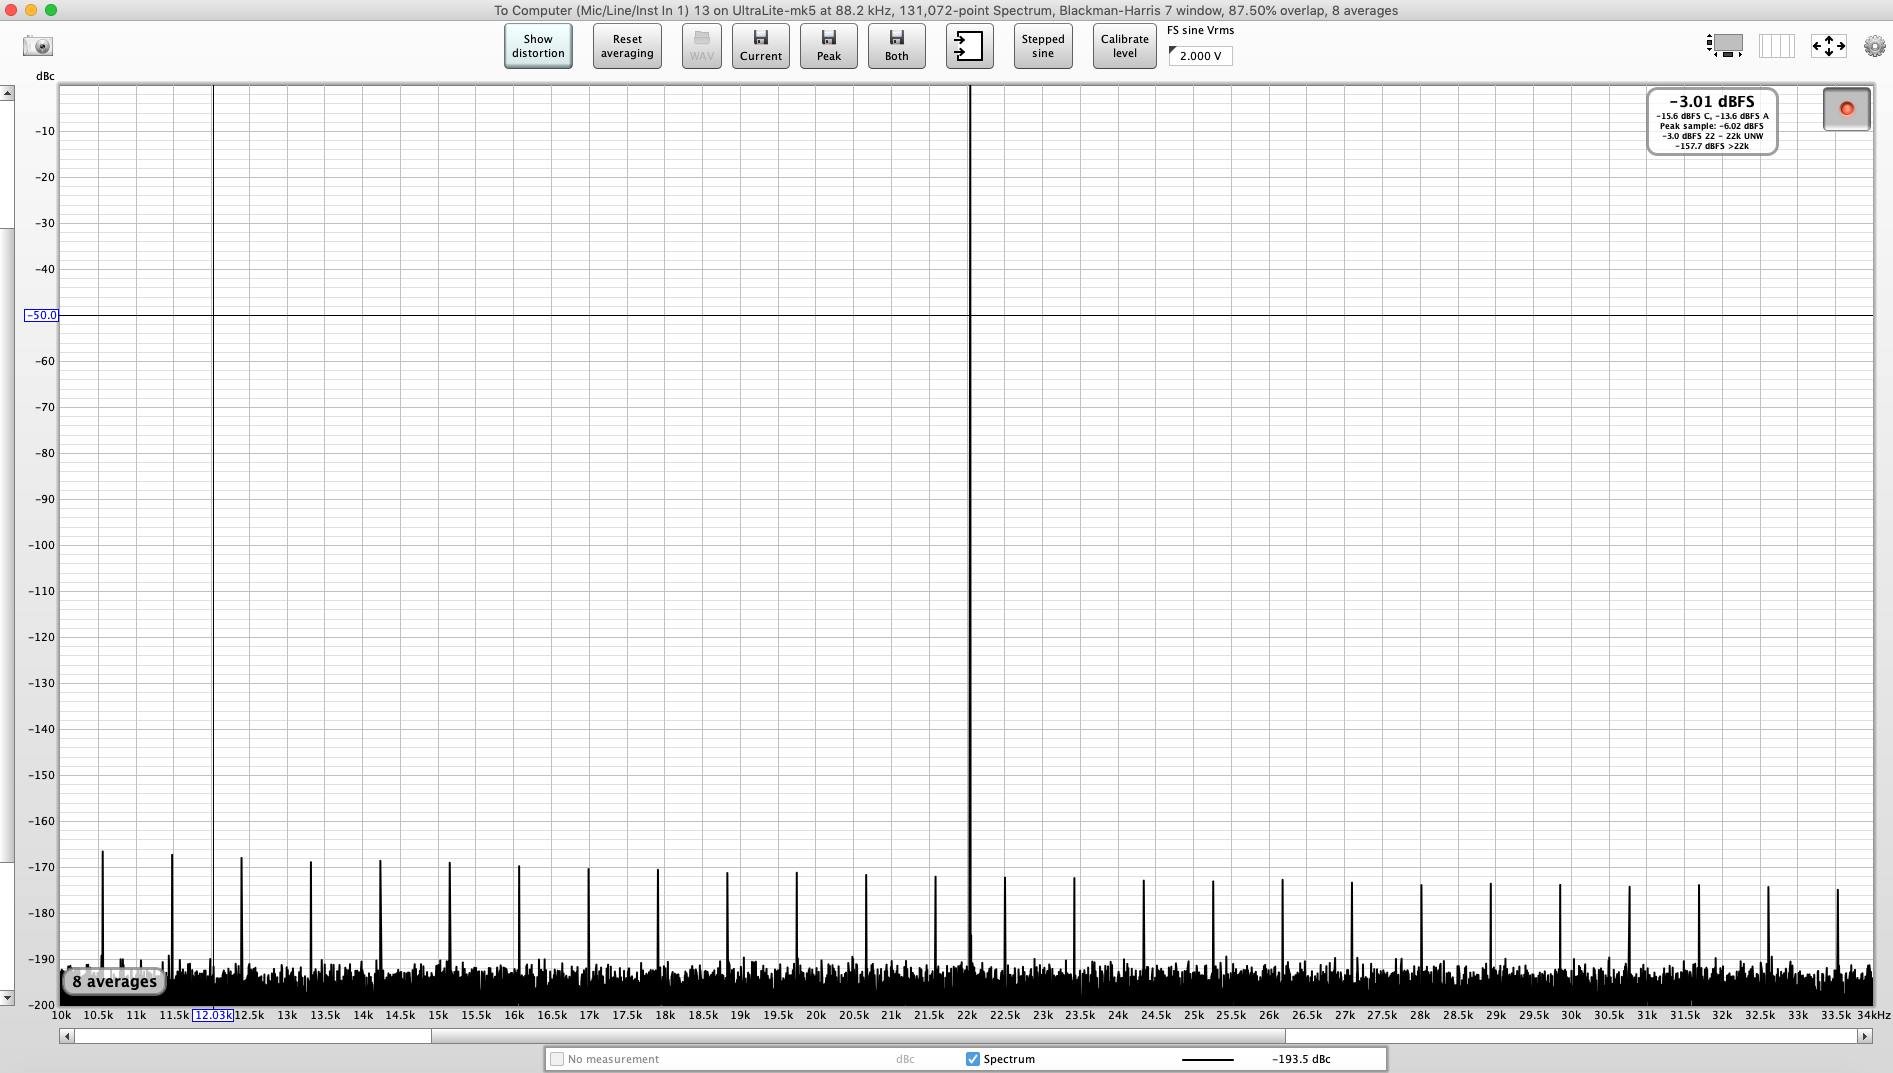The width and height of the screenshot is (1893, 1073).
Task: Click the horizontal scrollbar thumb
Action: point(858,1036)
